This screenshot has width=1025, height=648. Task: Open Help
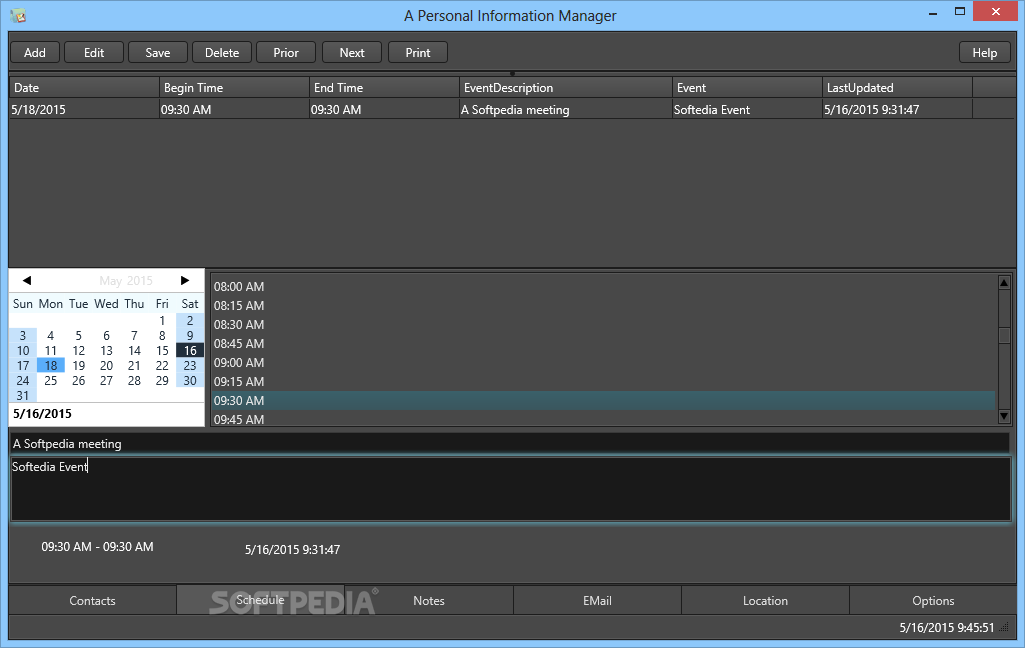click(x=984, y=53)
